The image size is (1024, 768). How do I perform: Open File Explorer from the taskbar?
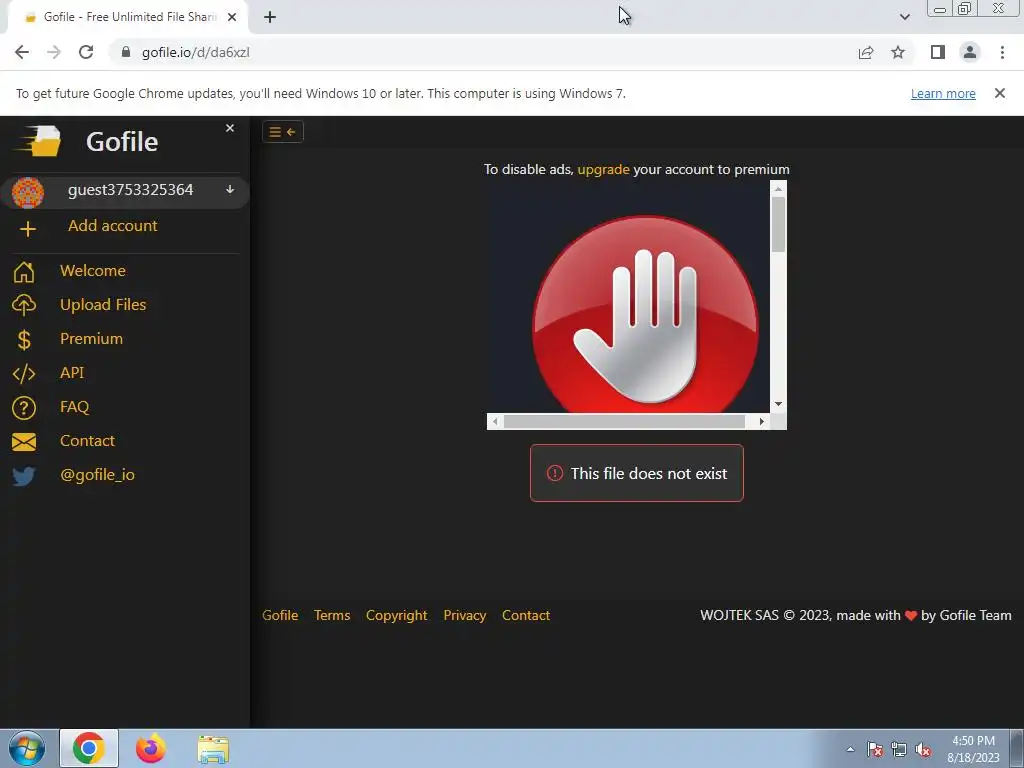point(214,750)
